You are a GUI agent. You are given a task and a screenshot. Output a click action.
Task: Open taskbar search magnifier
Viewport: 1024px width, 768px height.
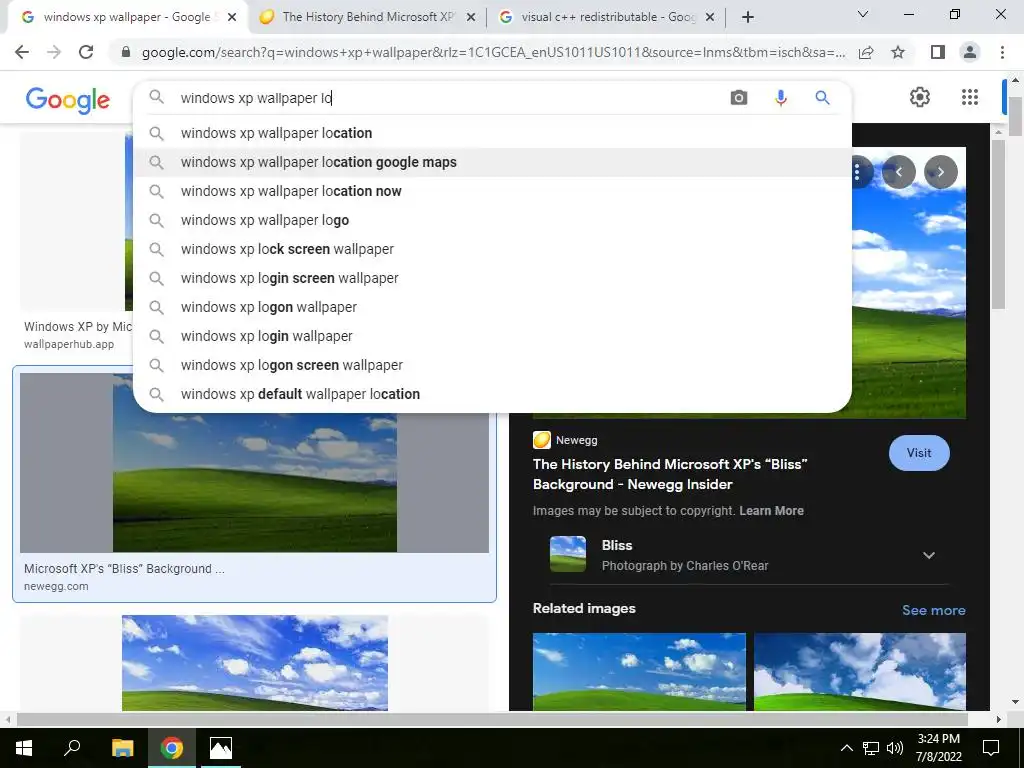72,748
